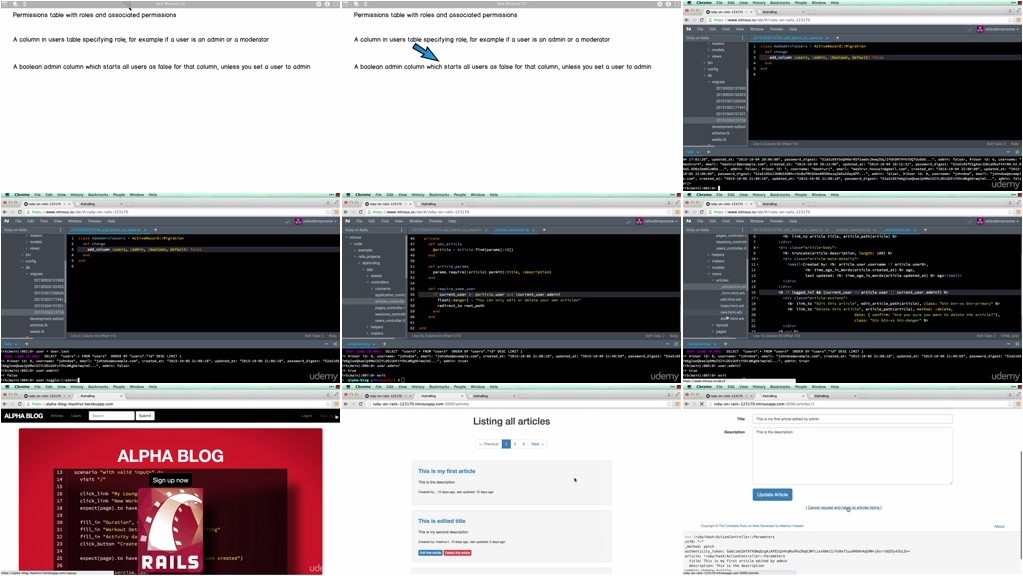The width and height of the screenshot is (1023, 576).
Task: Close terminal panel icon in articles controller editor frame
Action: tap(676, 344)
